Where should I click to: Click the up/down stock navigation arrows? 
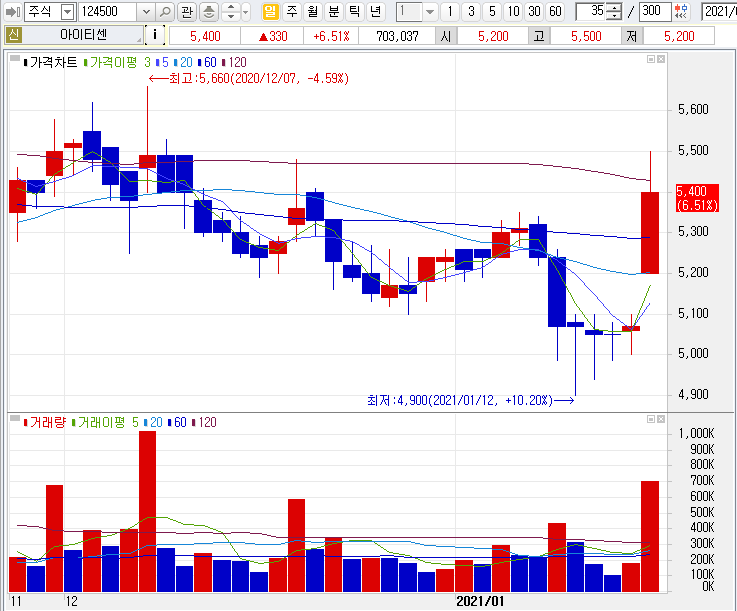pyautogui.click(x=231, y=12)
